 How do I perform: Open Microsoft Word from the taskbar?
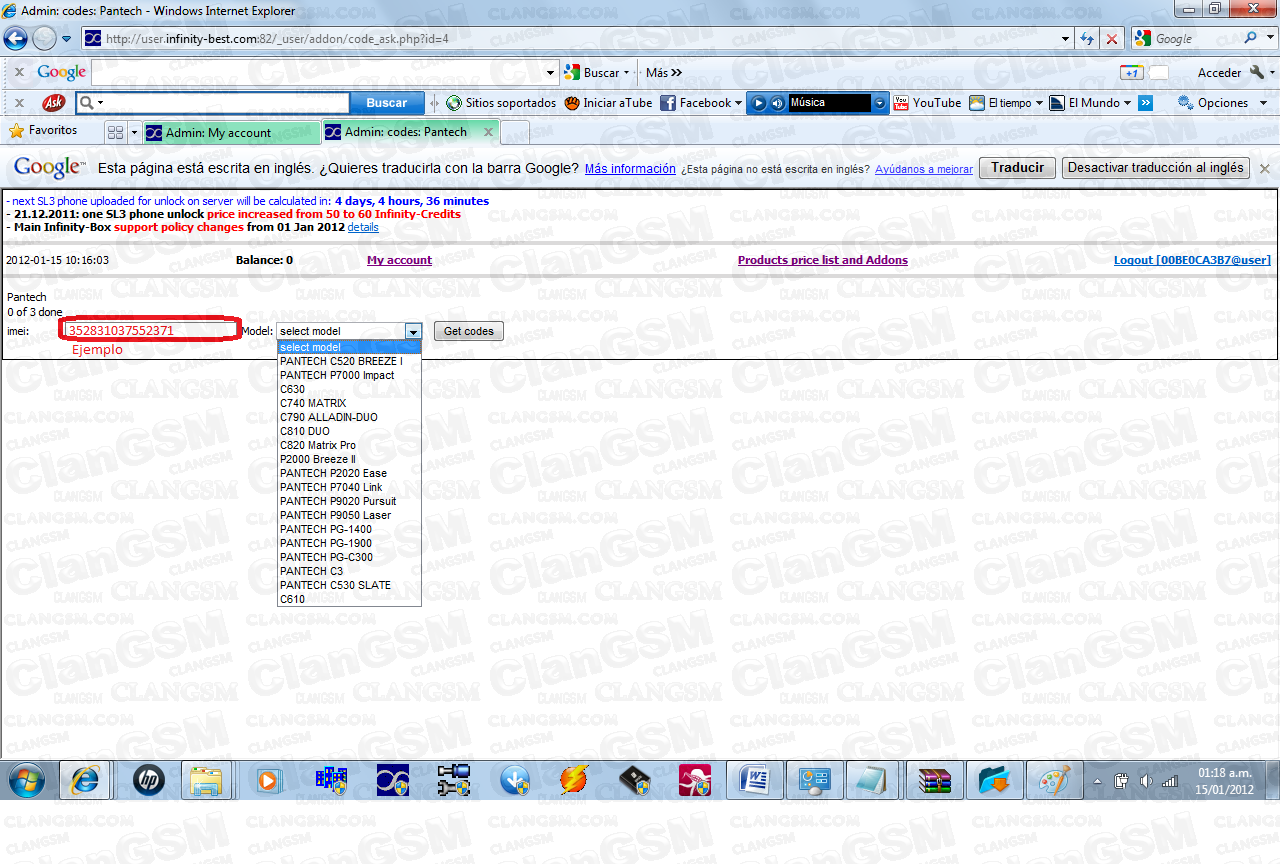[x=755, y=781]
